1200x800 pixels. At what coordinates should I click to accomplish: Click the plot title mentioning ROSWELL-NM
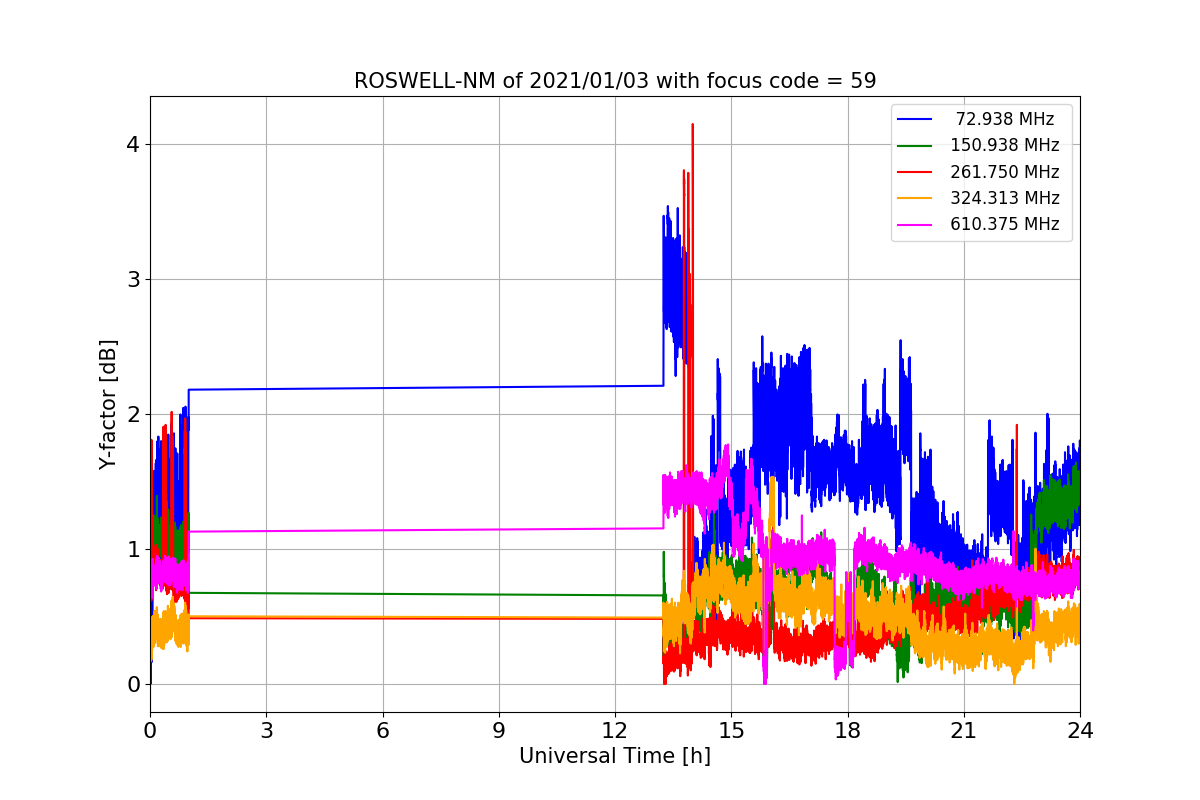[615, 81]
